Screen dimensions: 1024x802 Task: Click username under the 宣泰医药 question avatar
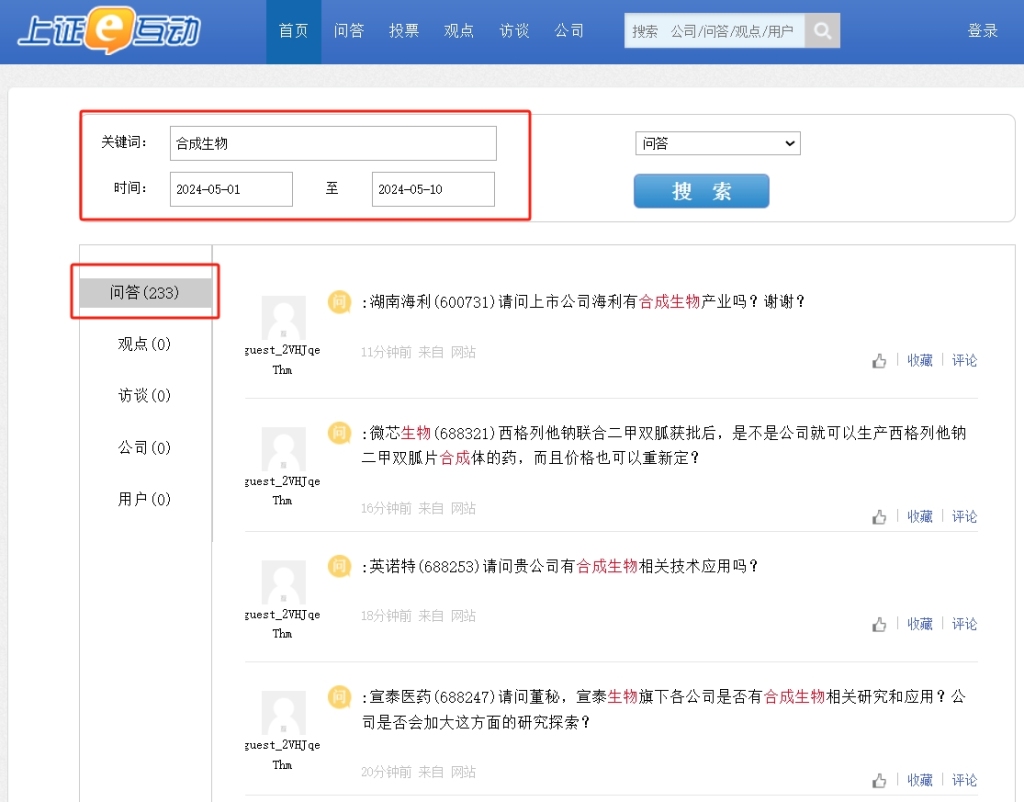[282, 755]
